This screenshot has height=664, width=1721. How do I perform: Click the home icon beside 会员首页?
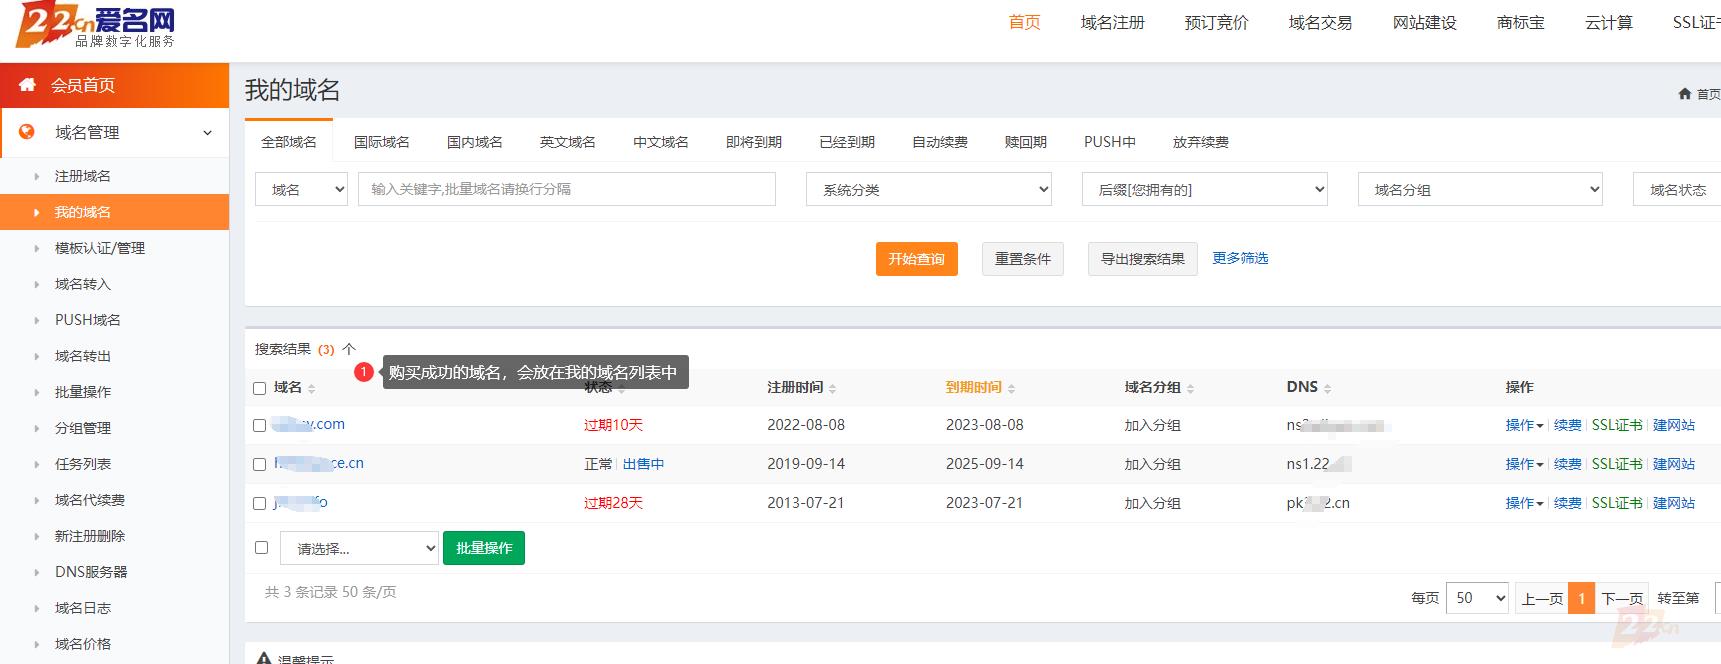pos(27,85)
